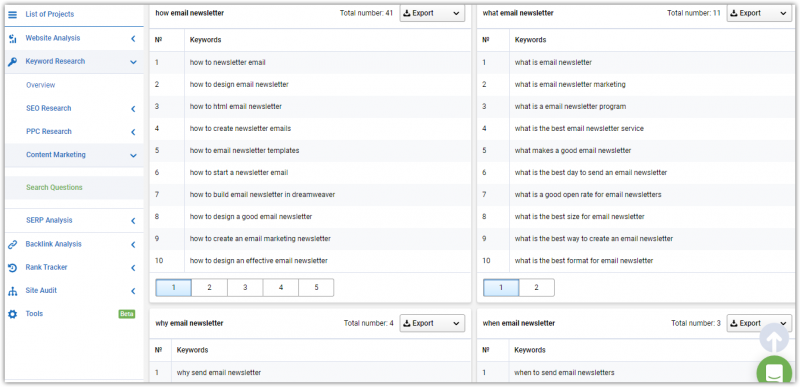The image size is (800, 387).
Task: Click the Keyword Research key icon
Action: (x=13, y=62)
